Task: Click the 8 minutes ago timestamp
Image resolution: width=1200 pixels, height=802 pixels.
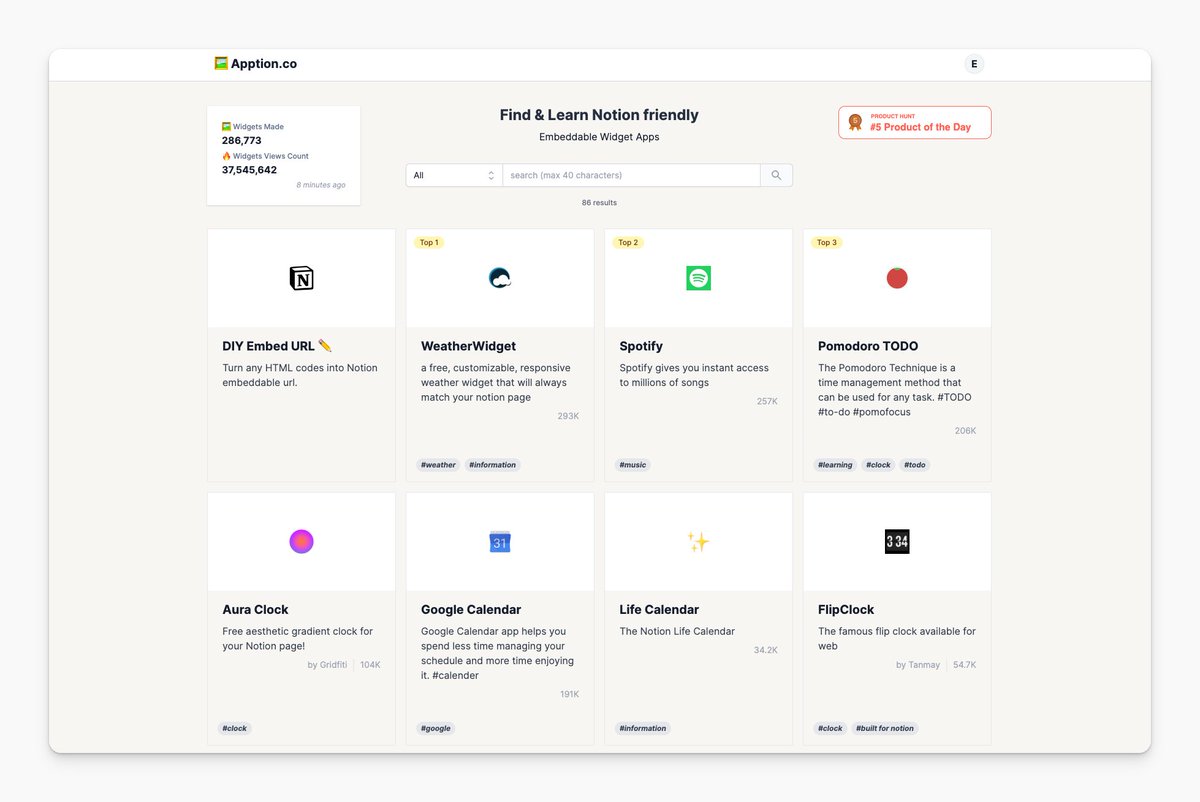Action: pos(321,185)
